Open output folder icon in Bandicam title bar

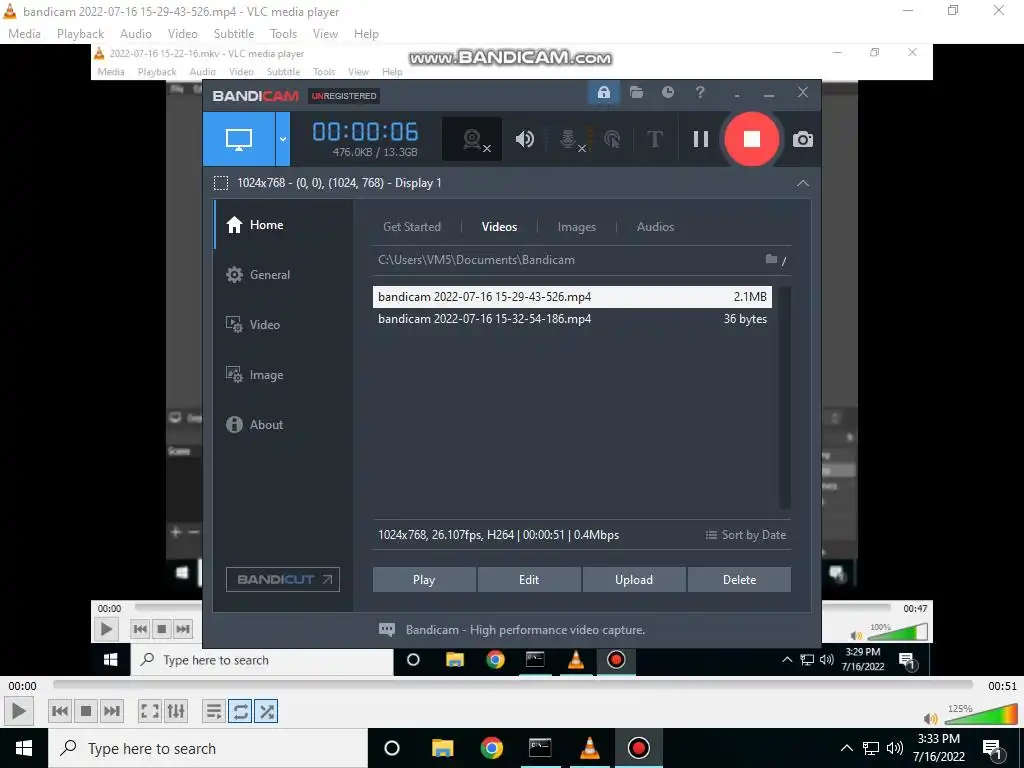[636, 92]
